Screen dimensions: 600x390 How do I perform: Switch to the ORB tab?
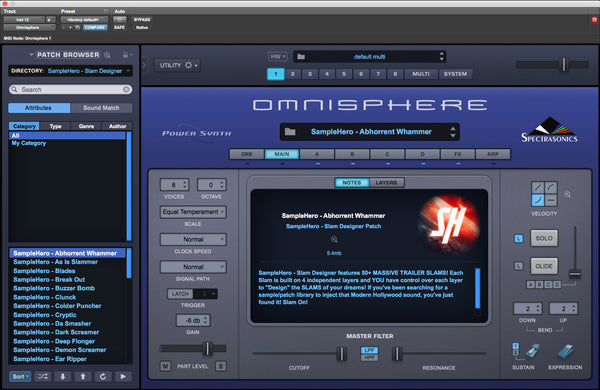(246, 154)
